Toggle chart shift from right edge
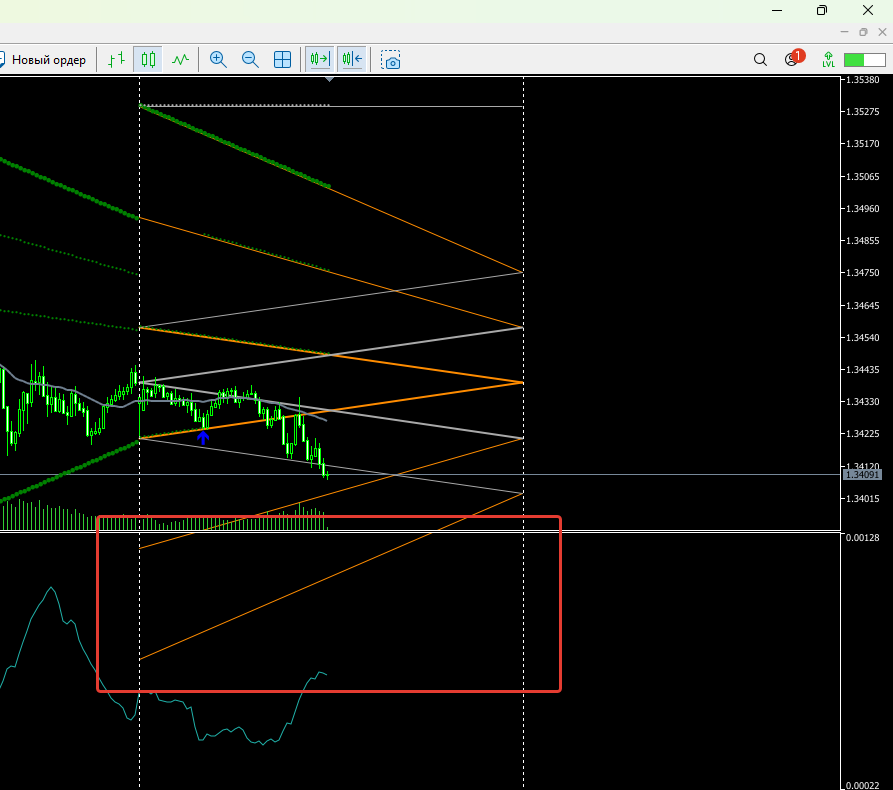Screen dimensions: 893x790 353,59
